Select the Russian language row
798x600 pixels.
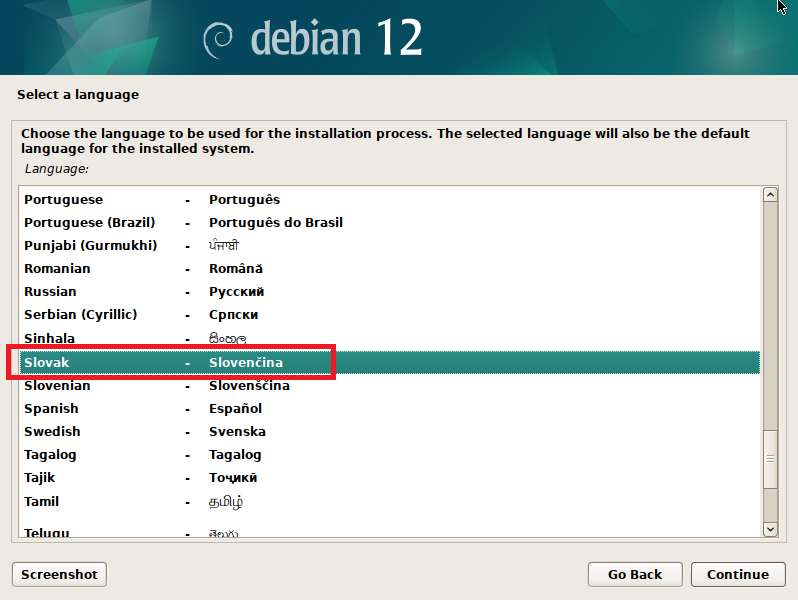coord(51,292)
